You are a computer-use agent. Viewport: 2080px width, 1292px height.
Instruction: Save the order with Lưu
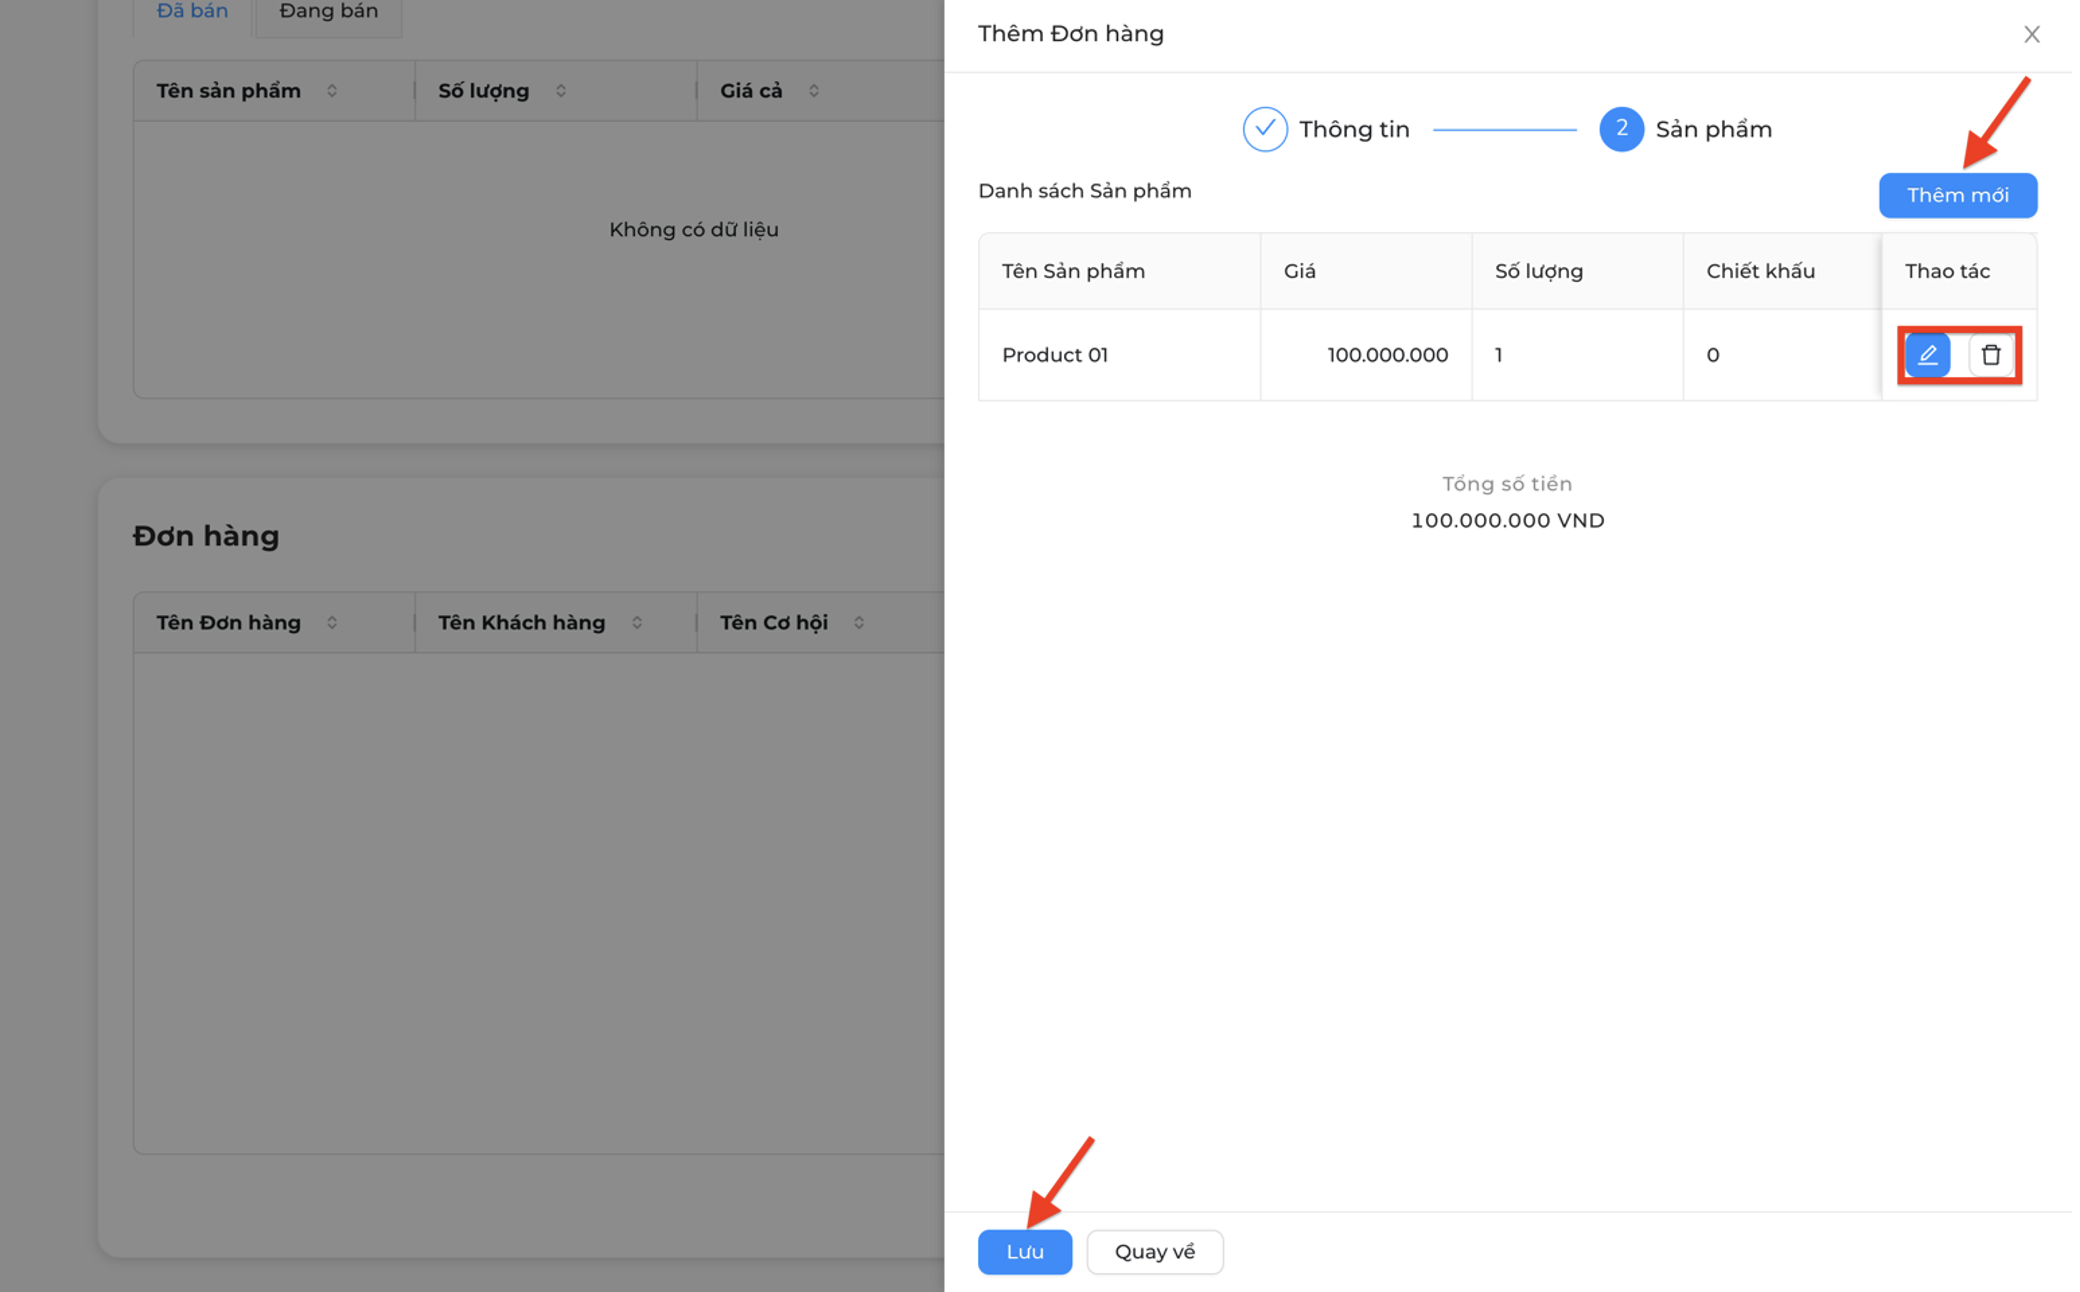pos(1024,1251)
